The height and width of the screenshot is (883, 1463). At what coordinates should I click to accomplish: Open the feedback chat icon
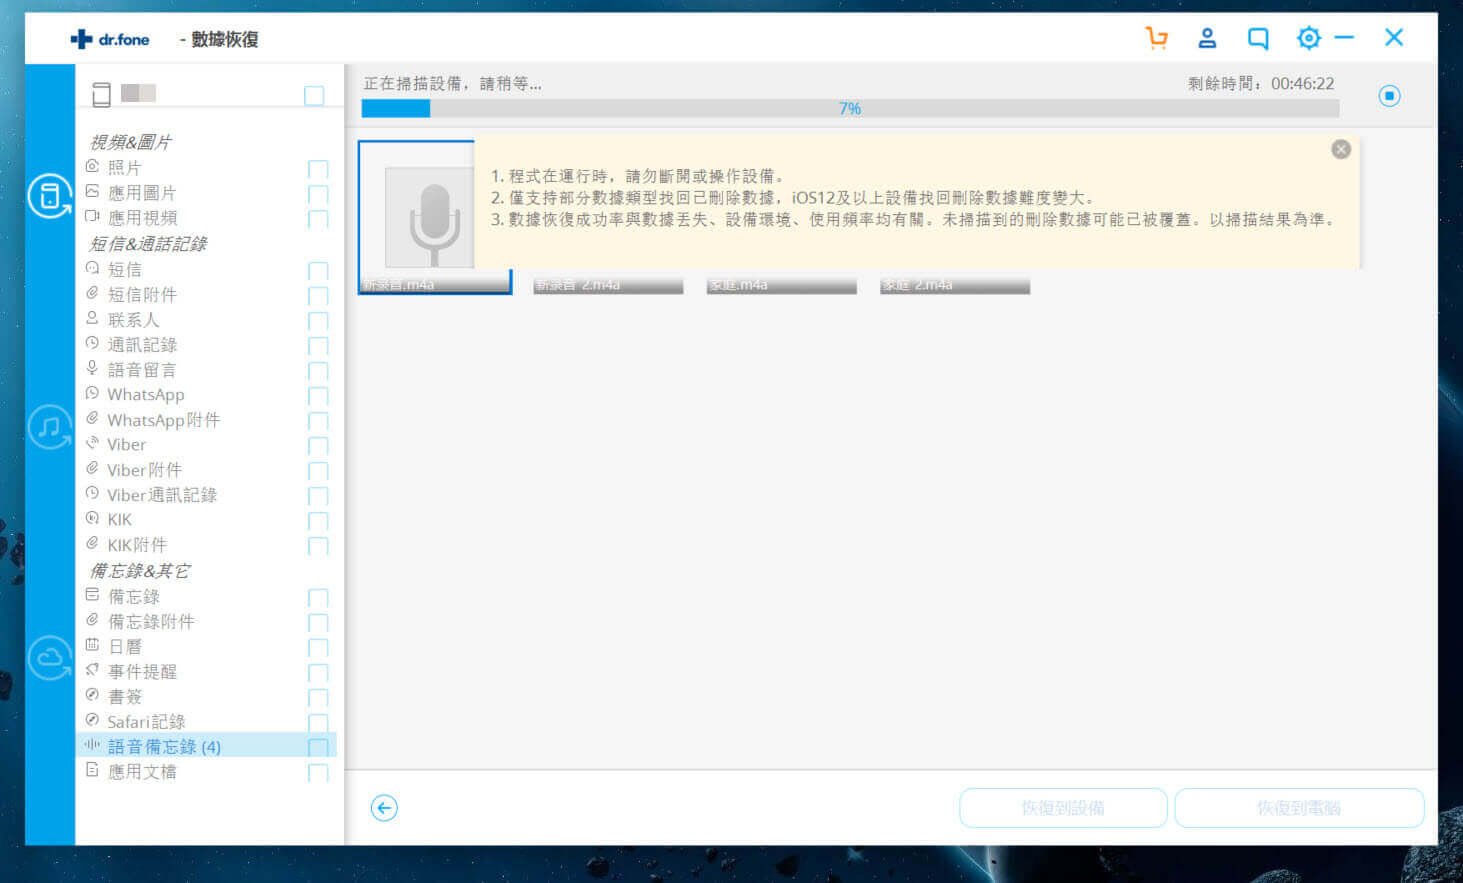(1258, 38)
